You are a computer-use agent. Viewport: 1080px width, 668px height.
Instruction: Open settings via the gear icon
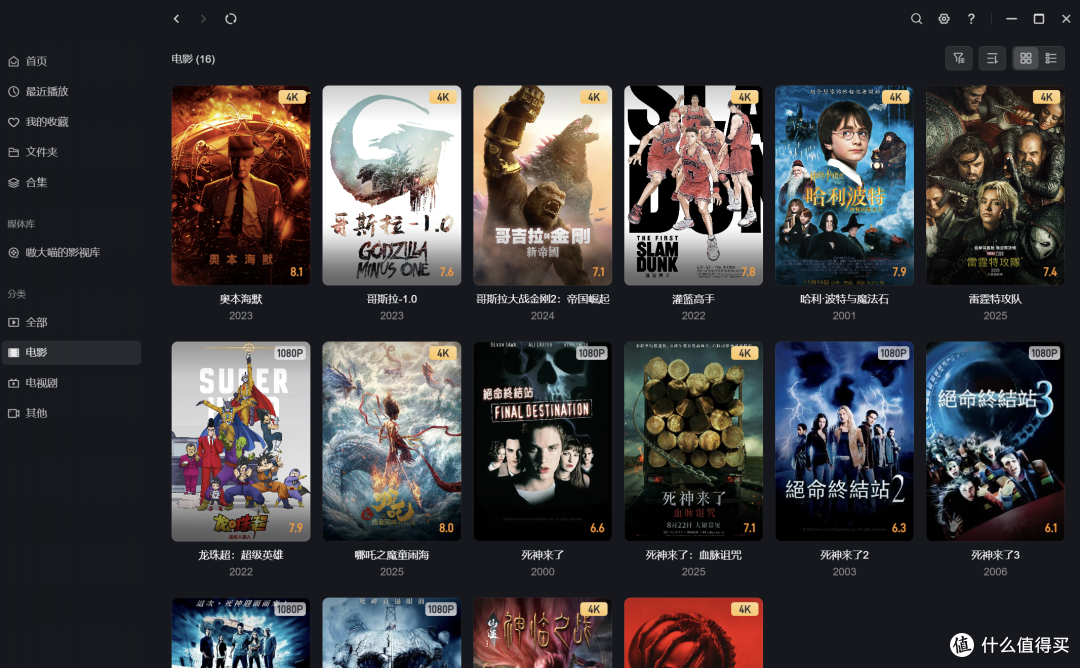(944, 19)
